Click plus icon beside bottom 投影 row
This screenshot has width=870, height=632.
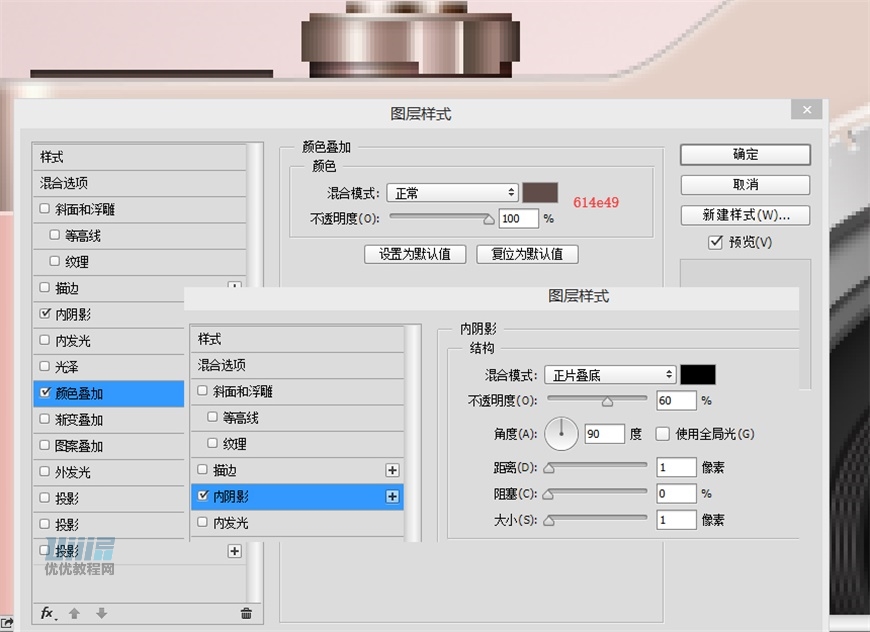pyautogui.click(x=235, y=551)
